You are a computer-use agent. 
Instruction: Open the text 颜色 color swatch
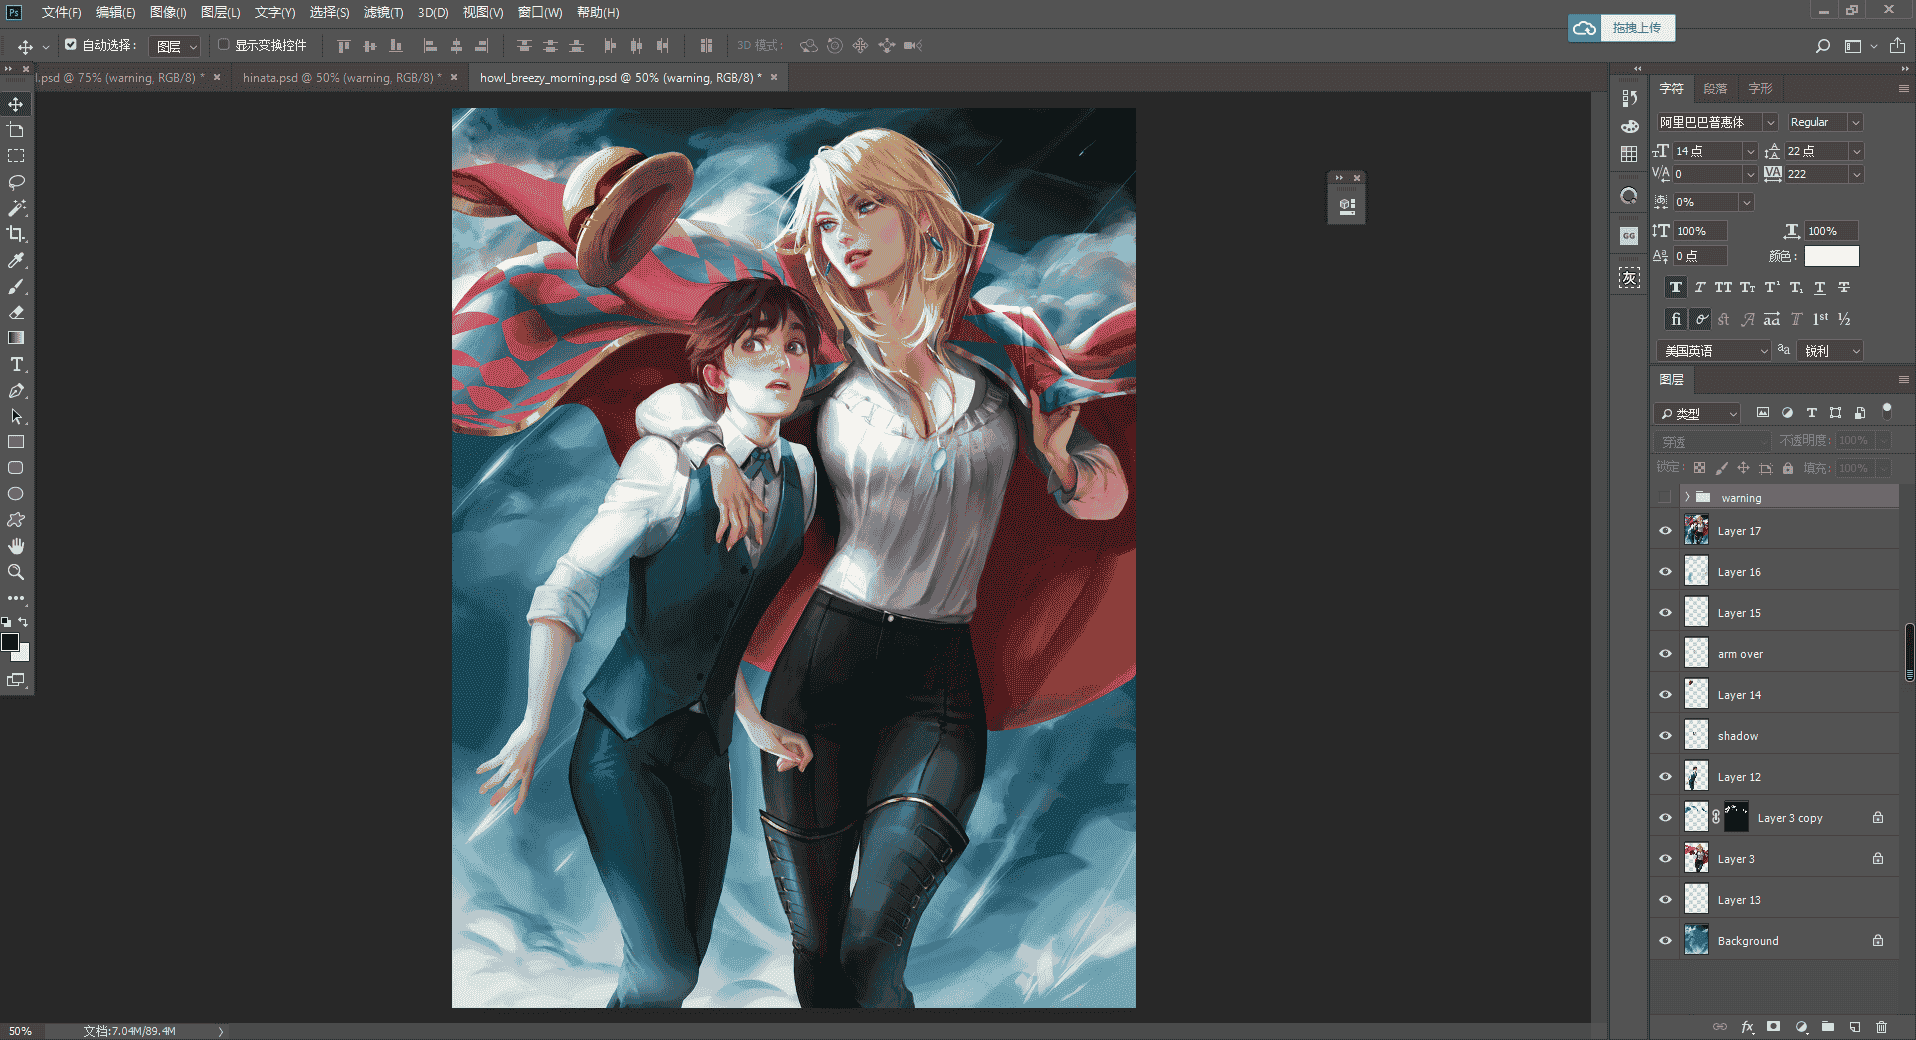click(x=1831, y=256)
